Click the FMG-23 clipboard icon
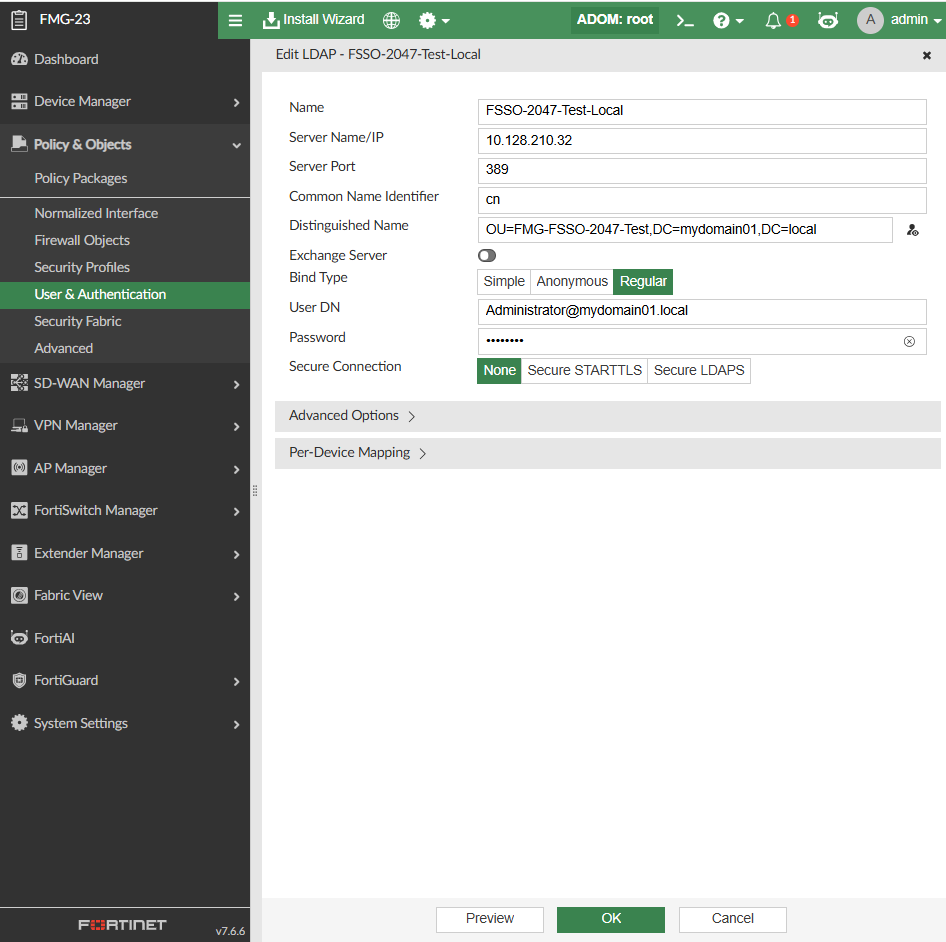This screenshot has width=946, height=942. (19, 20)
